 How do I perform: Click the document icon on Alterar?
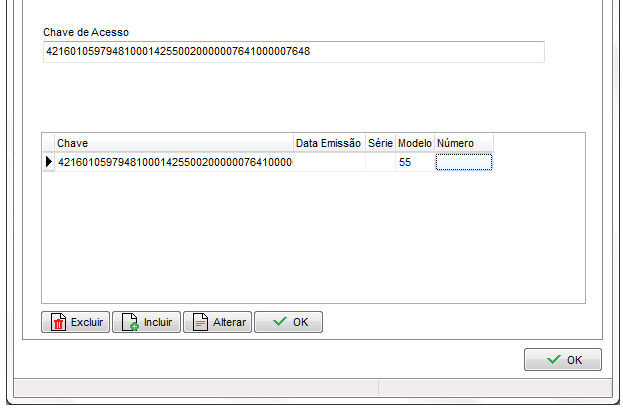click(200, 323)
